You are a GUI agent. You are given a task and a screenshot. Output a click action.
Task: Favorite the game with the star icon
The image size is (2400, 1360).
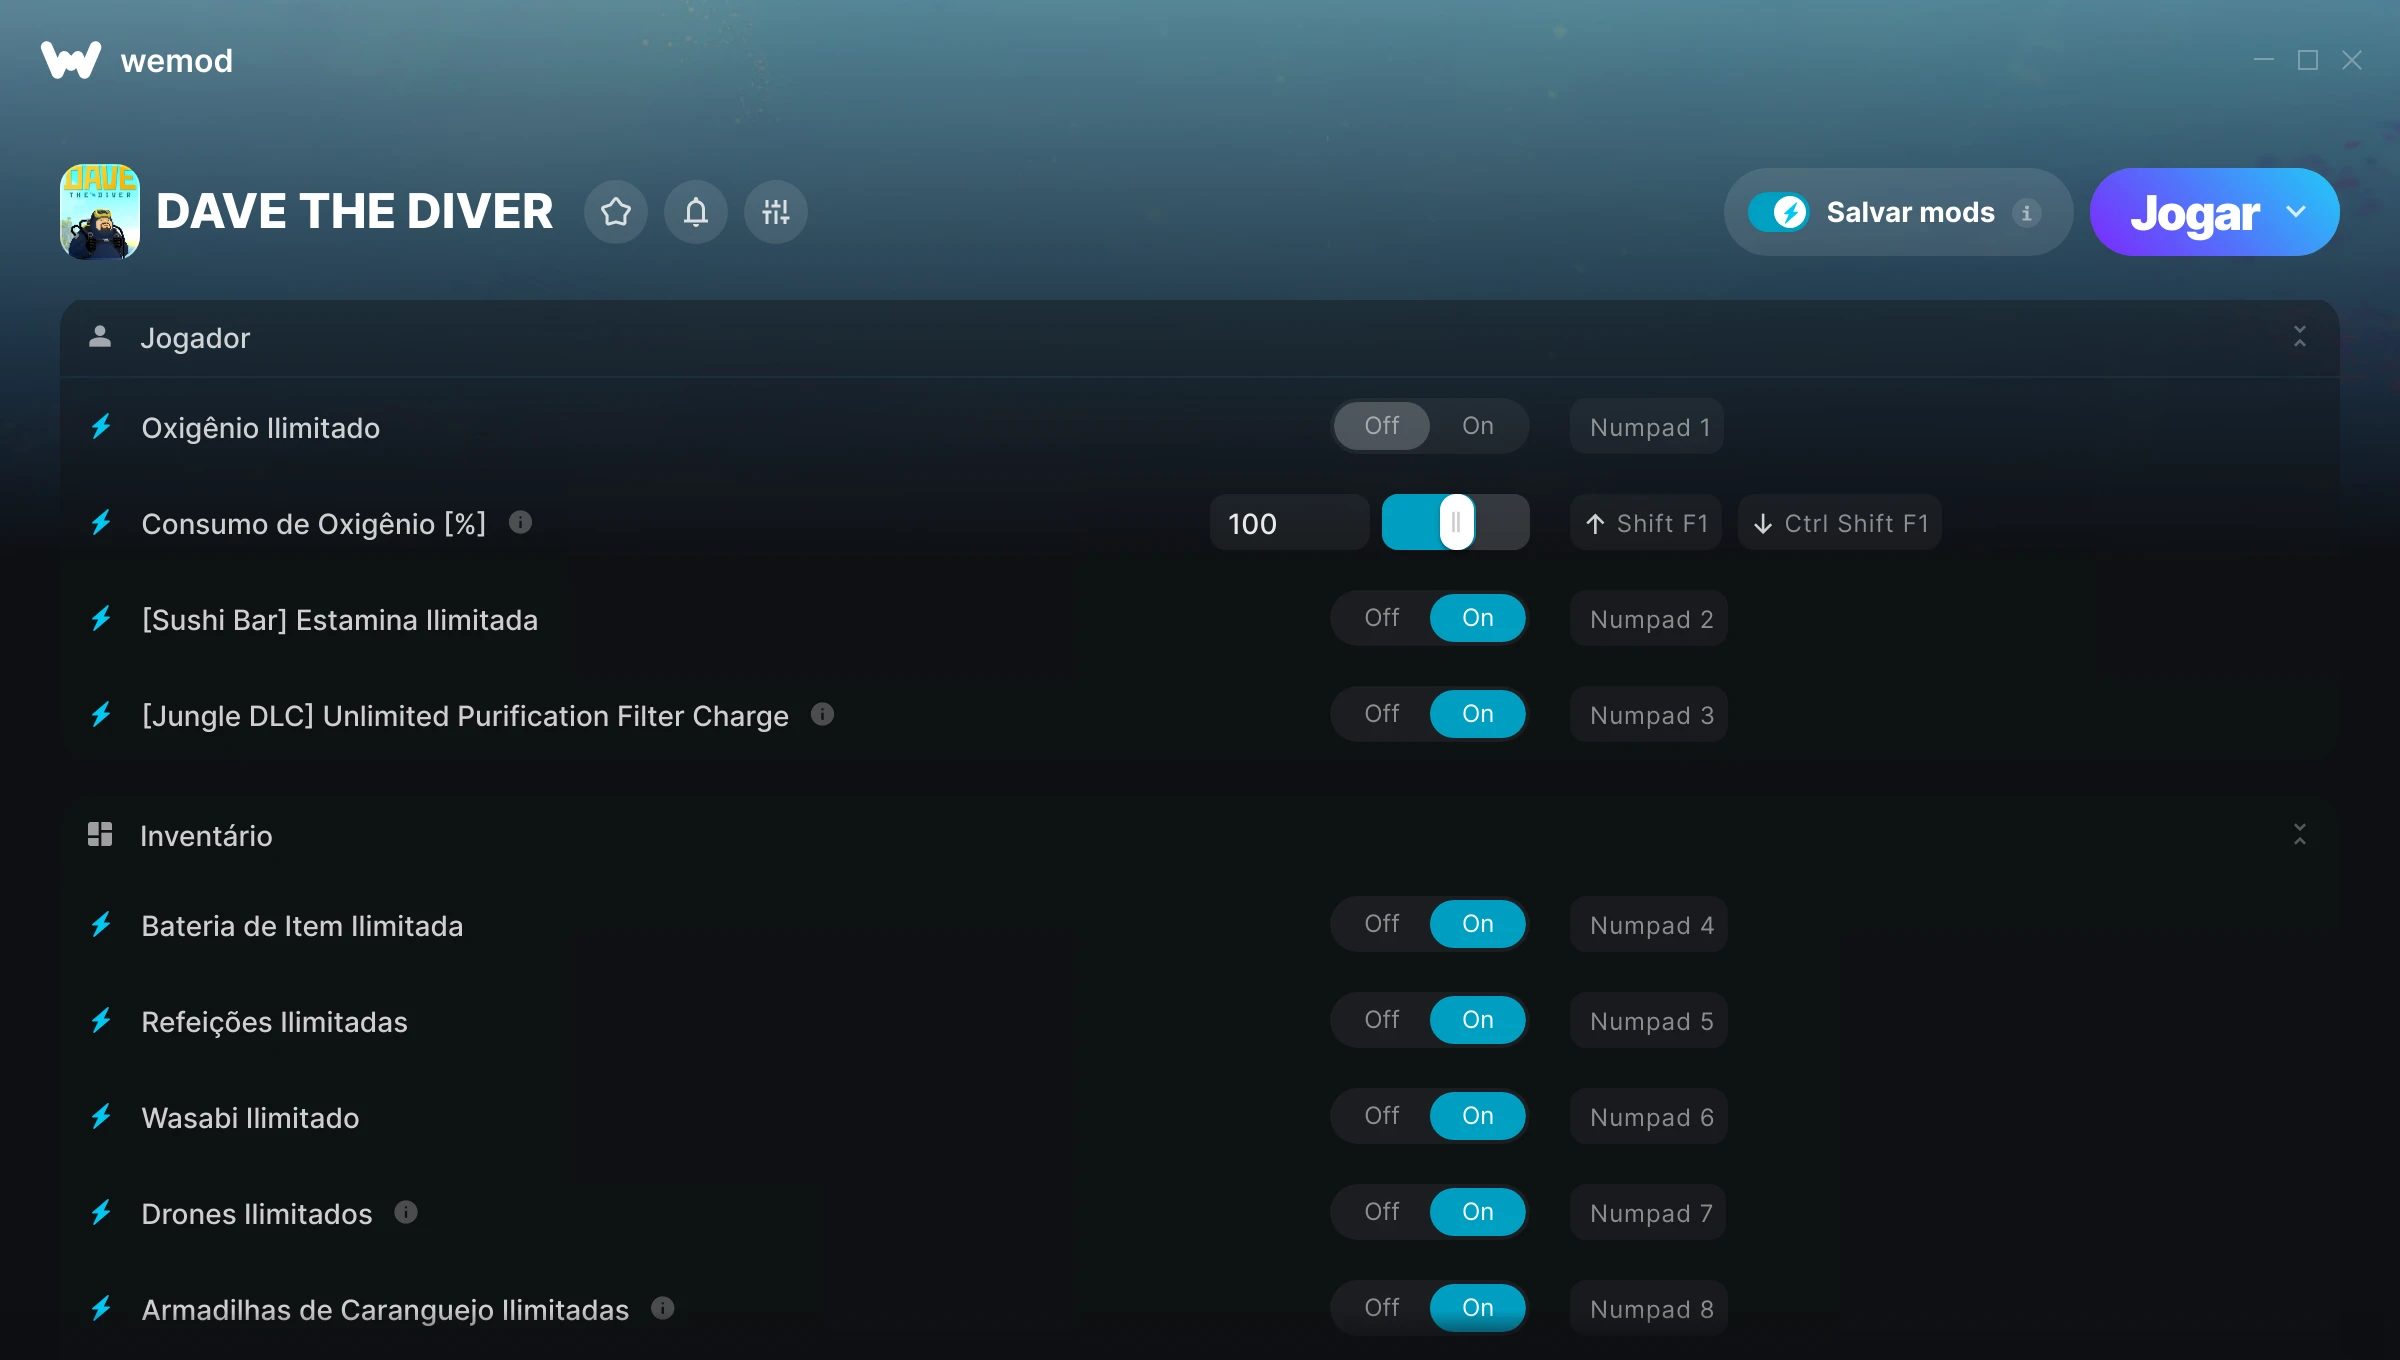tap(616, 212)
